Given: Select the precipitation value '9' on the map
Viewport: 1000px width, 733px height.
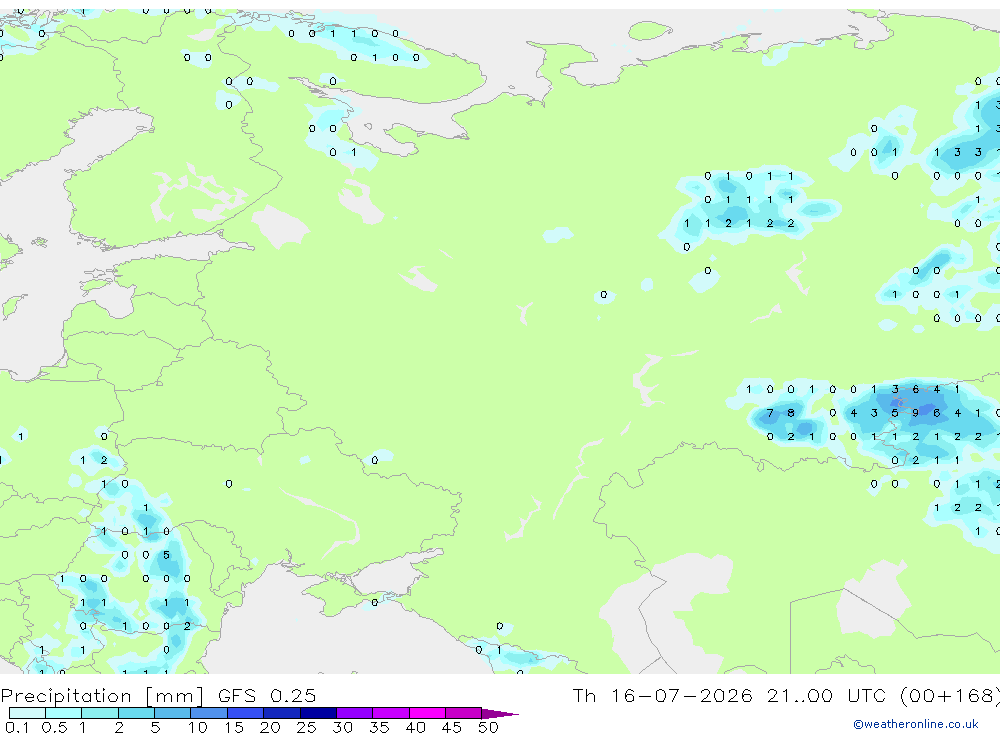Looking at the screenshot, I should tap(915, 413).
